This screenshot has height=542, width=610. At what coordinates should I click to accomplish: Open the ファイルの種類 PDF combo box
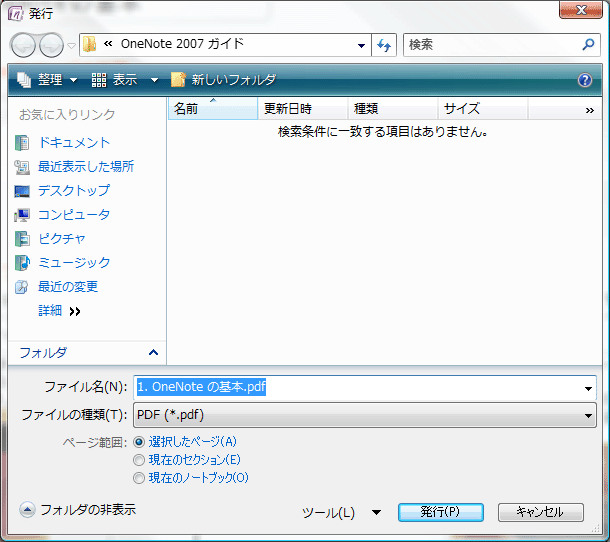tap(365, 415)
